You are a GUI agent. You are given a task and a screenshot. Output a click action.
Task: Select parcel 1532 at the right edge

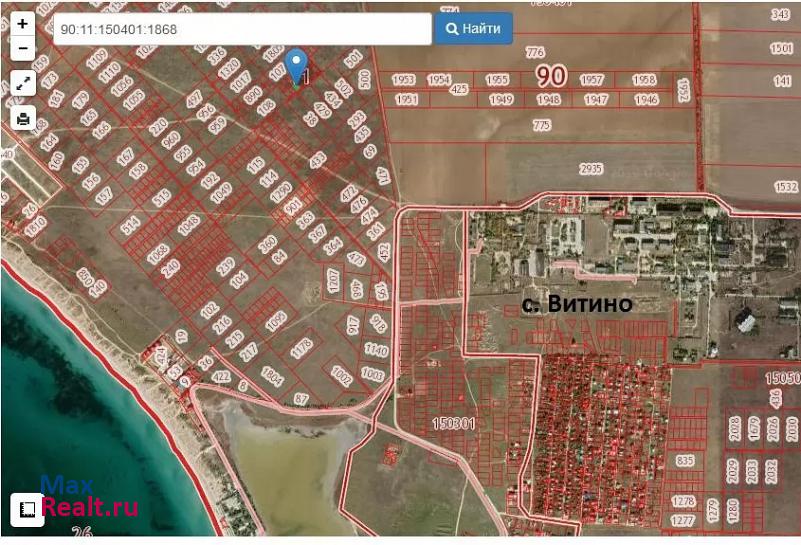coord(786,186)
